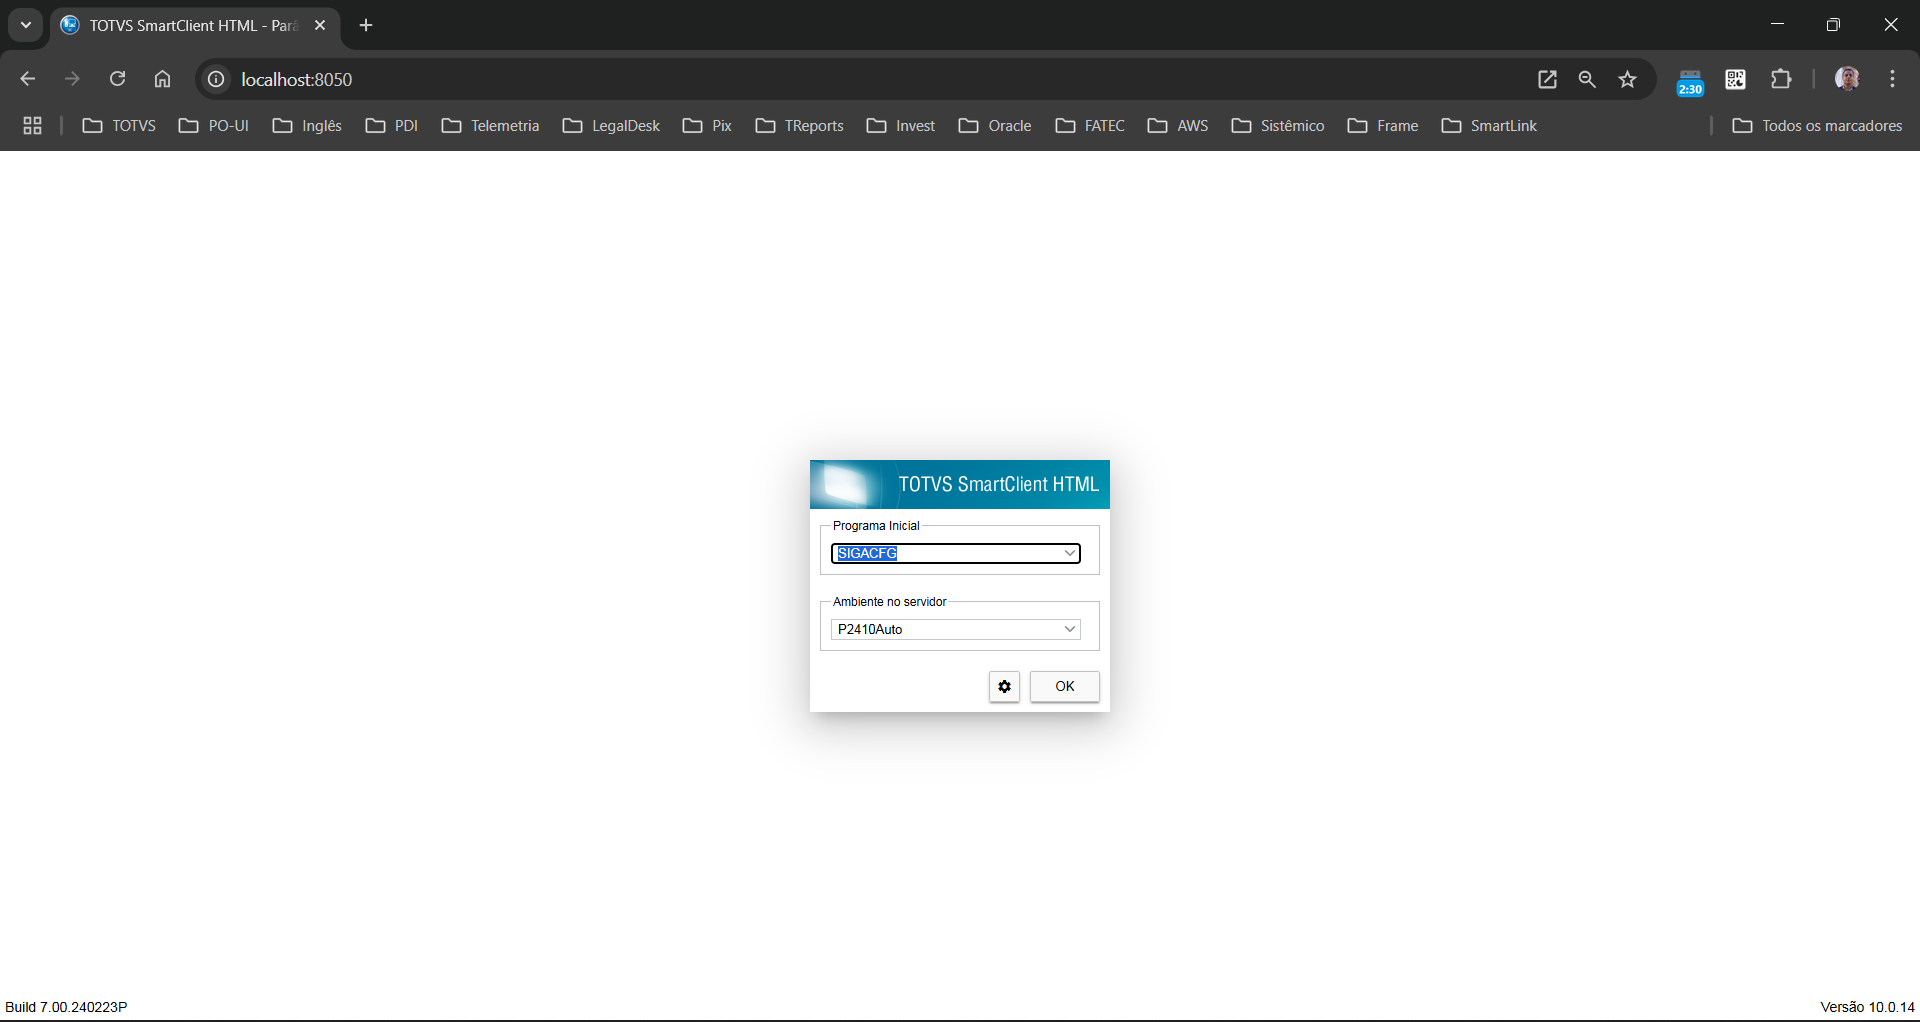
Task: Click the Programa Inicial group label
Action: (876, 526)
